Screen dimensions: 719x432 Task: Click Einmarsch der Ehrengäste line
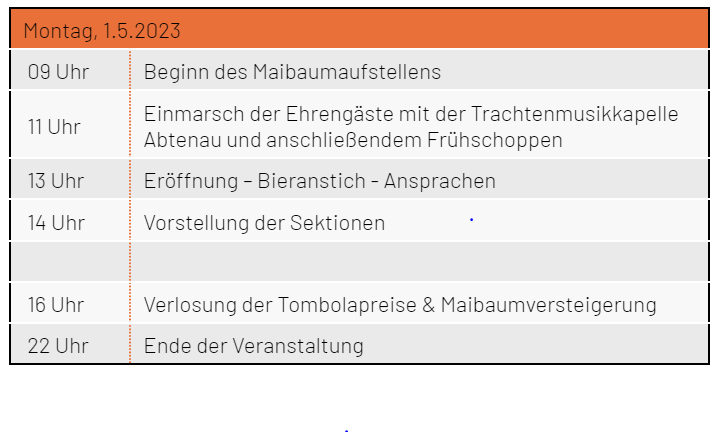coord(411,114)
